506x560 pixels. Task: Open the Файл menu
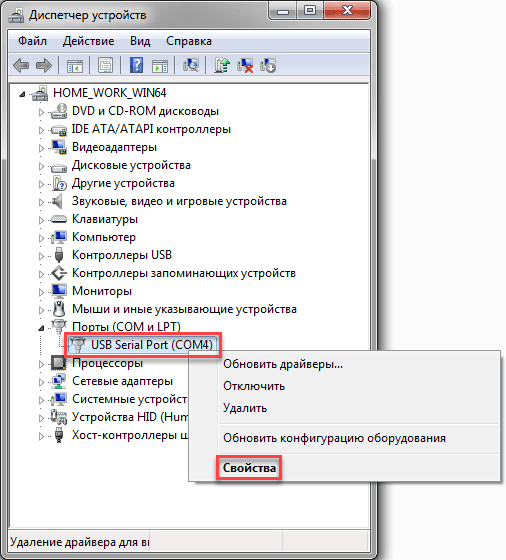[32, 41]
